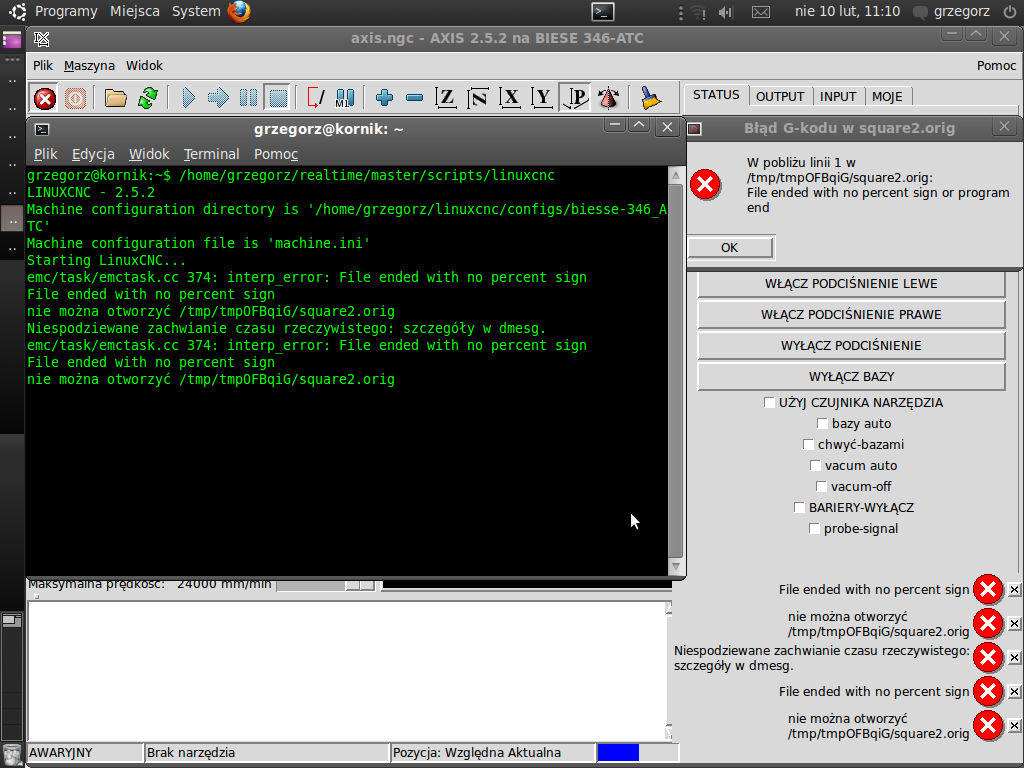This screenshot has width=1024, height=768.
Task: Toggle the emergency stop icon in AXIS toolbar
Action: click(x=44, y=99)
